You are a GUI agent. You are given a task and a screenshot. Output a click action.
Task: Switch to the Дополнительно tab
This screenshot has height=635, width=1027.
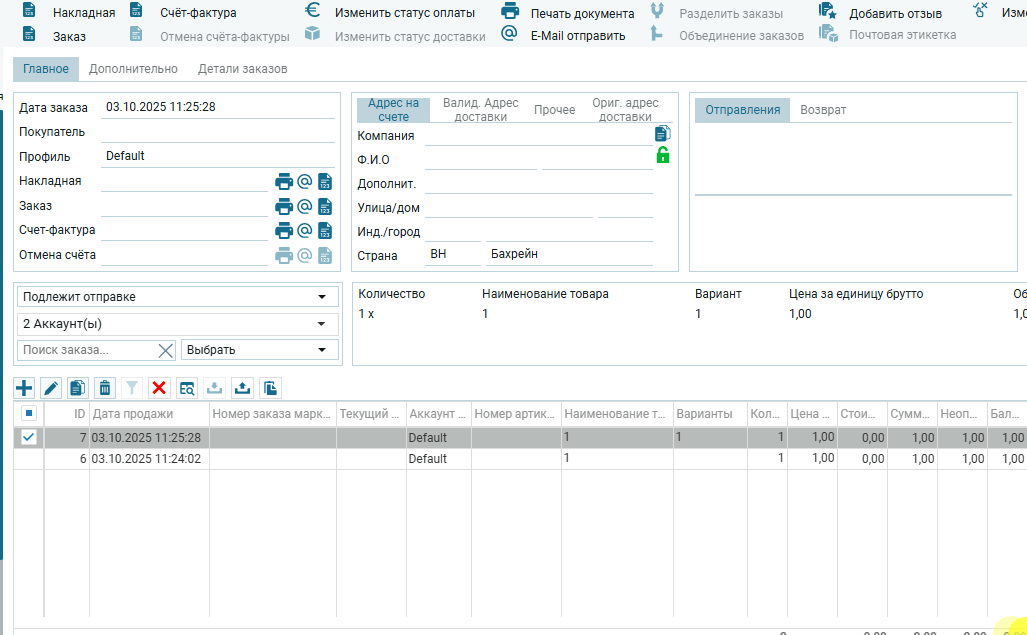pyautogui.click(x=133, y=69)
